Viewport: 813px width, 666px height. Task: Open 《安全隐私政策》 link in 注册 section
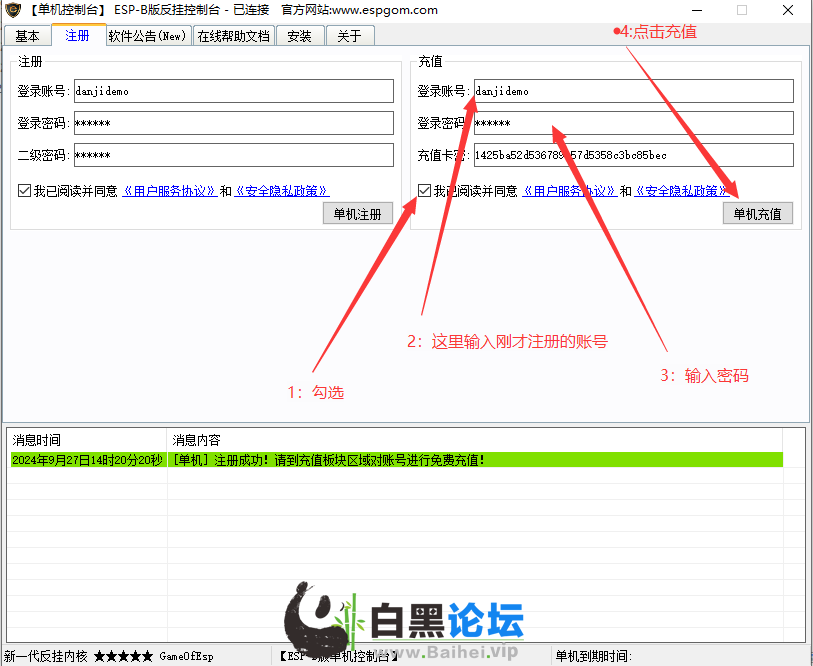click(x=282, y=191)
